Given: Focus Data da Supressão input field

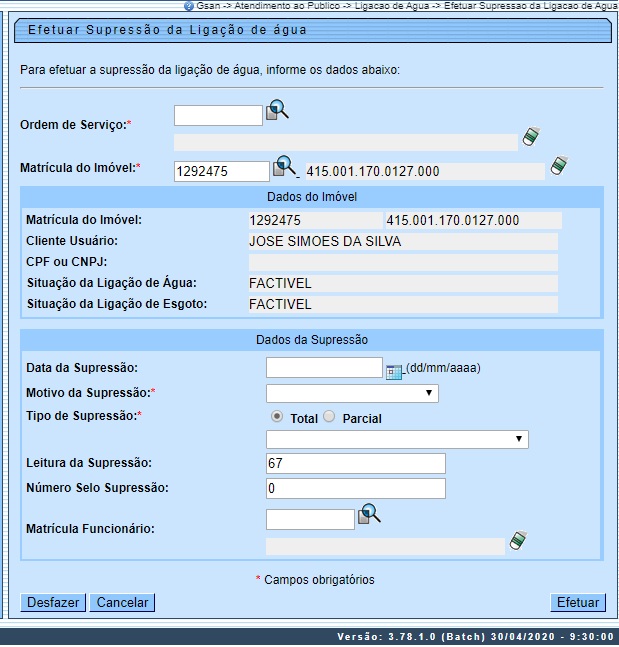Looking at the screenshot, I should click(x=324, y=368).
